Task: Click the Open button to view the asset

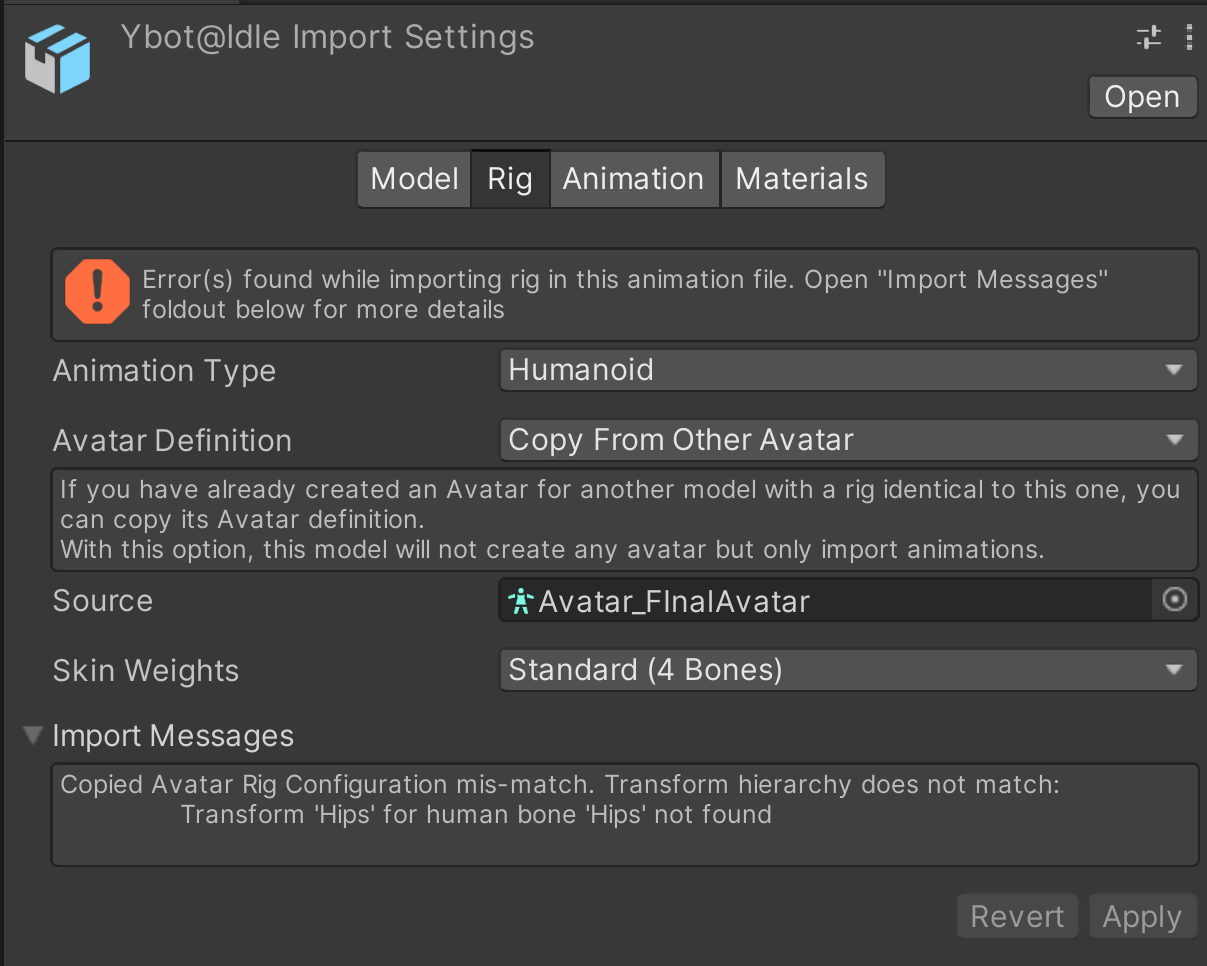Action: [1142, 96]
